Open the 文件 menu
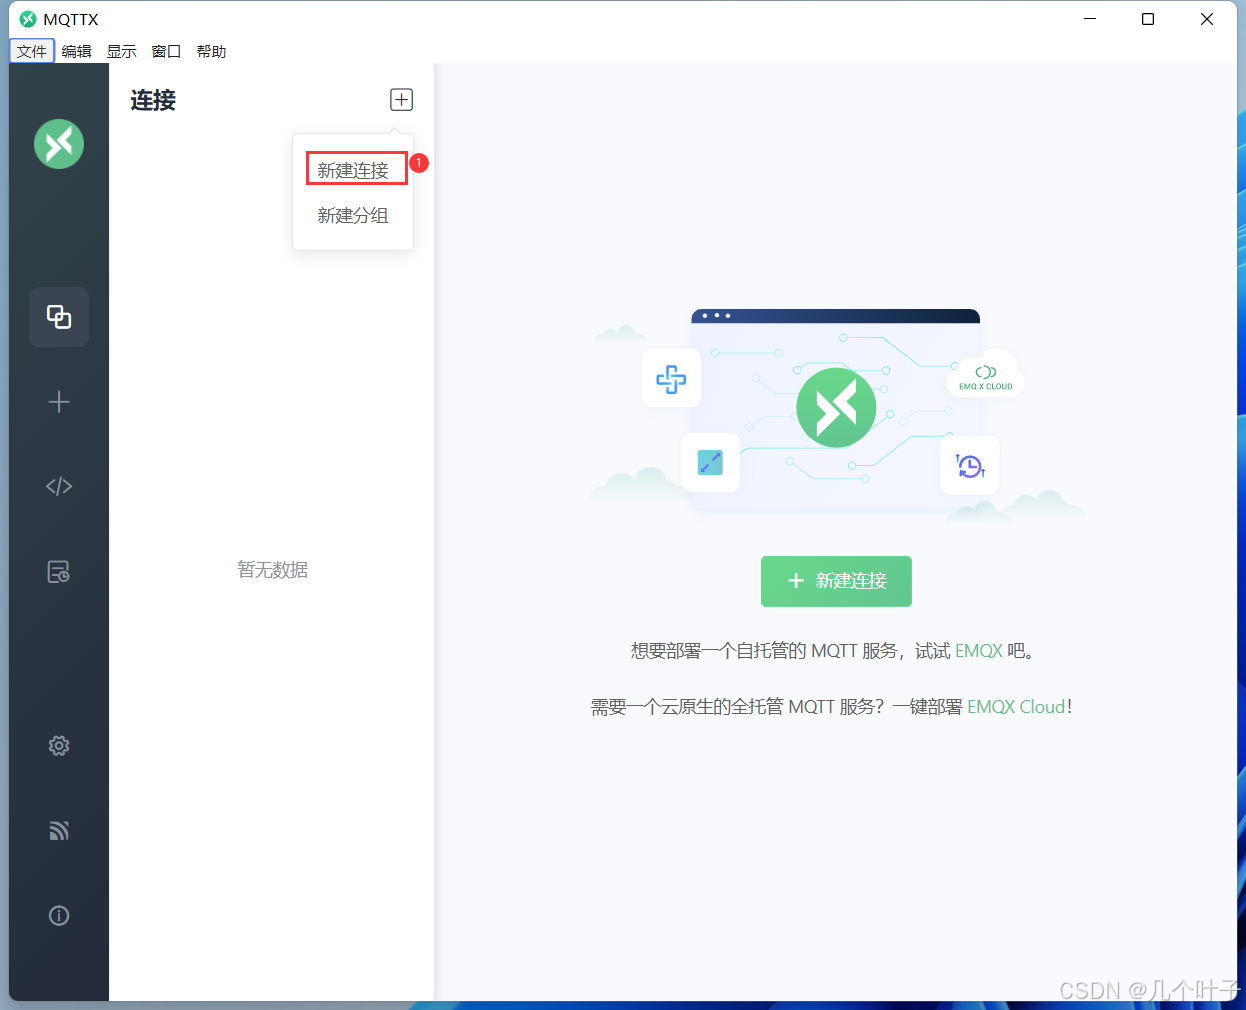The image size is (1246, 1010). pos(32,51)
